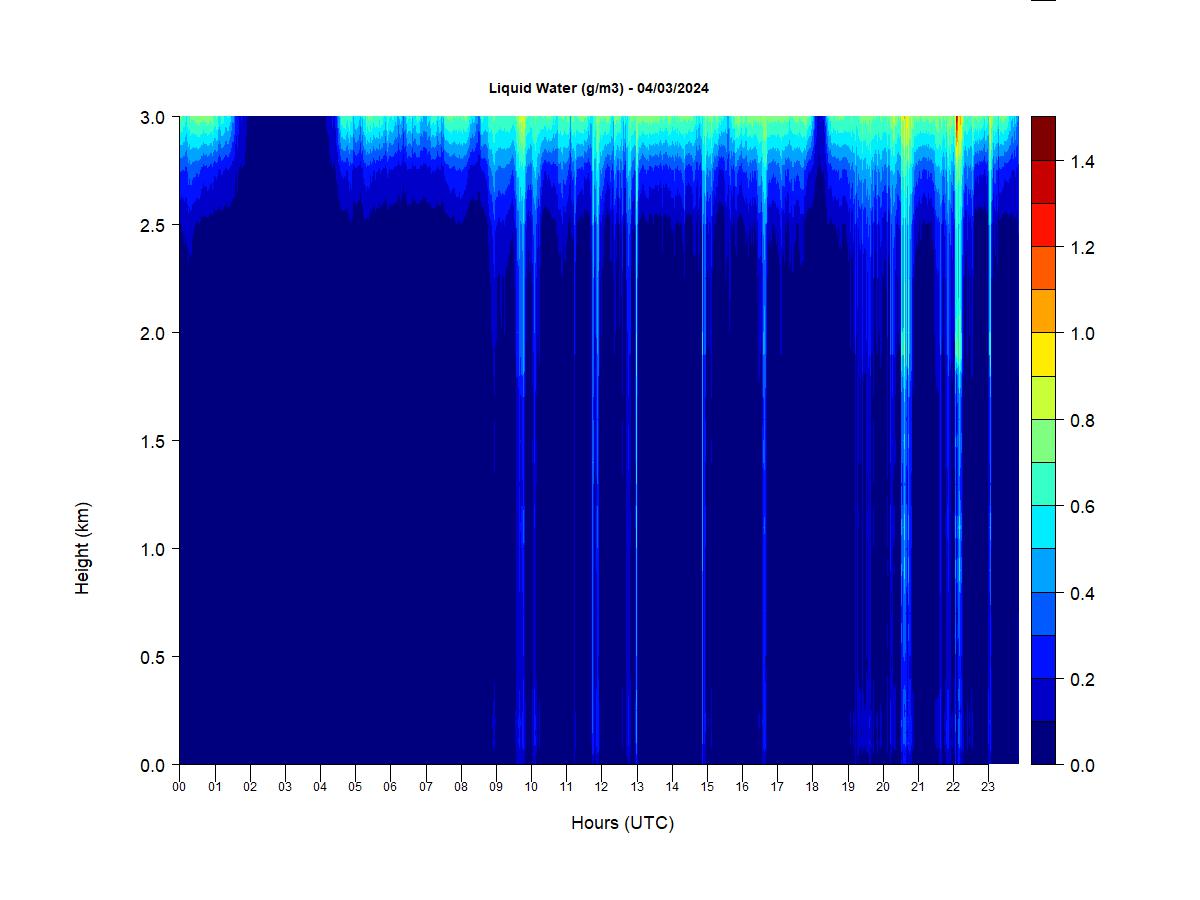
Task: Click hour label 16 on time axis
Action: point(742,787)
